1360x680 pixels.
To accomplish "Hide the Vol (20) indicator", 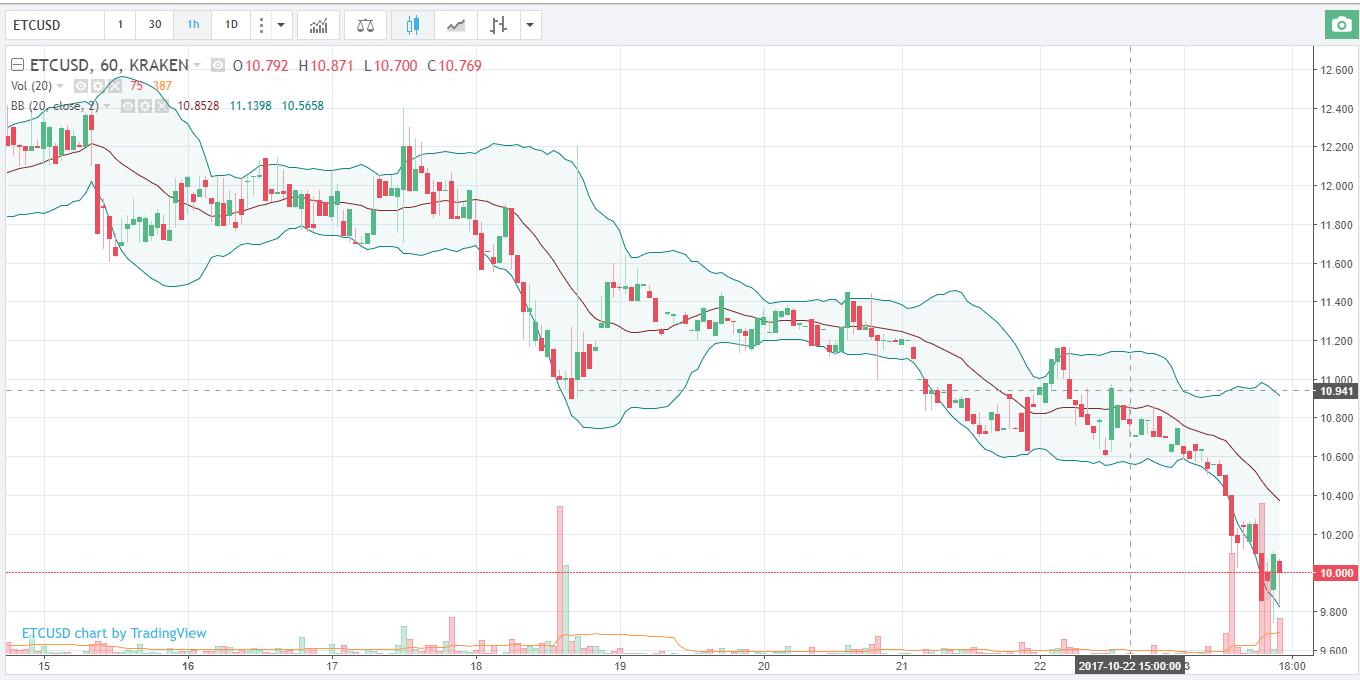I will pyautogui.click(x=82, y=86).
